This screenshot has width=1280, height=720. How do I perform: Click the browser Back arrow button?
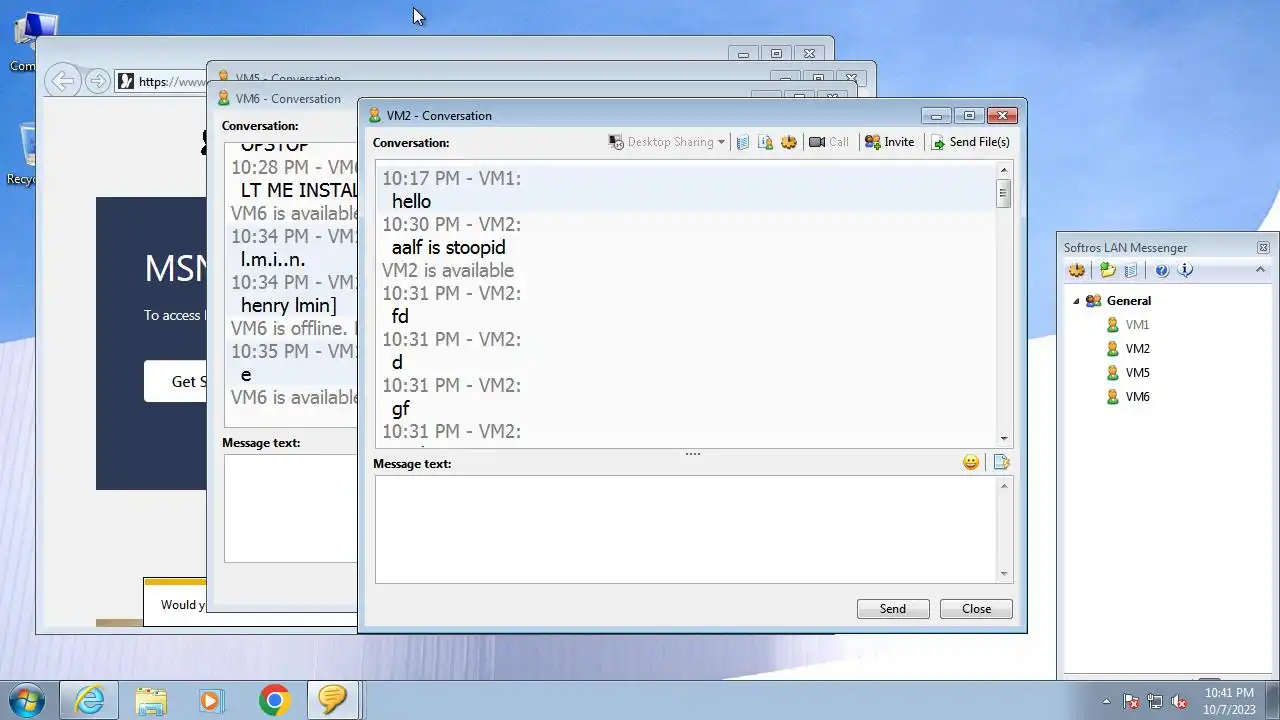(63, 81)
